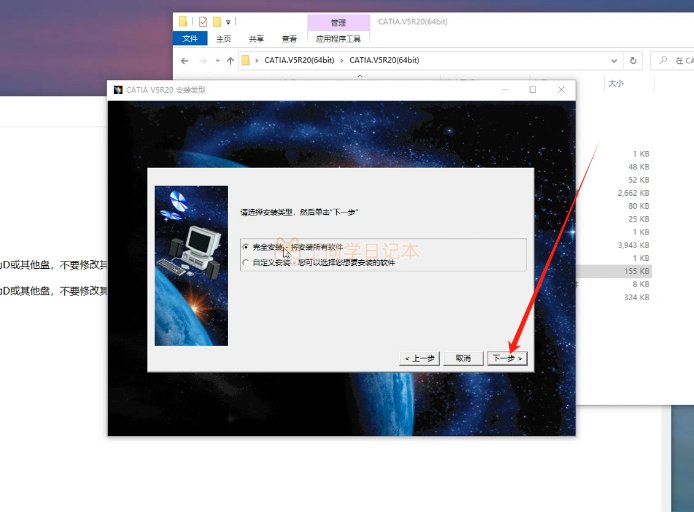This screenshot has height=512, width=694.
Task: Maximize the CATIA installer window
Action: (x=532, y=90)
